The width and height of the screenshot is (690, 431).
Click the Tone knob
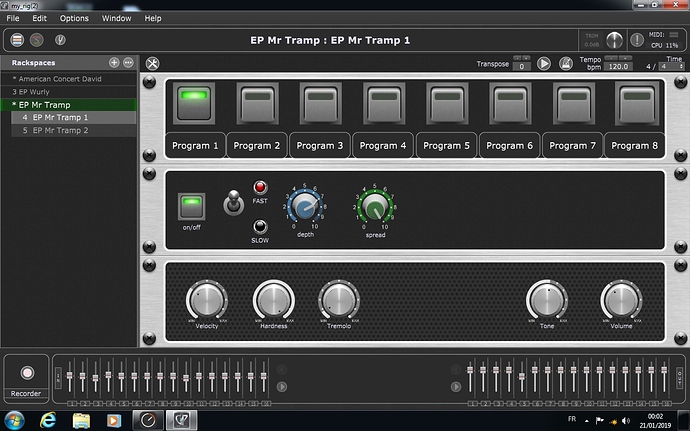coord(547,300)
